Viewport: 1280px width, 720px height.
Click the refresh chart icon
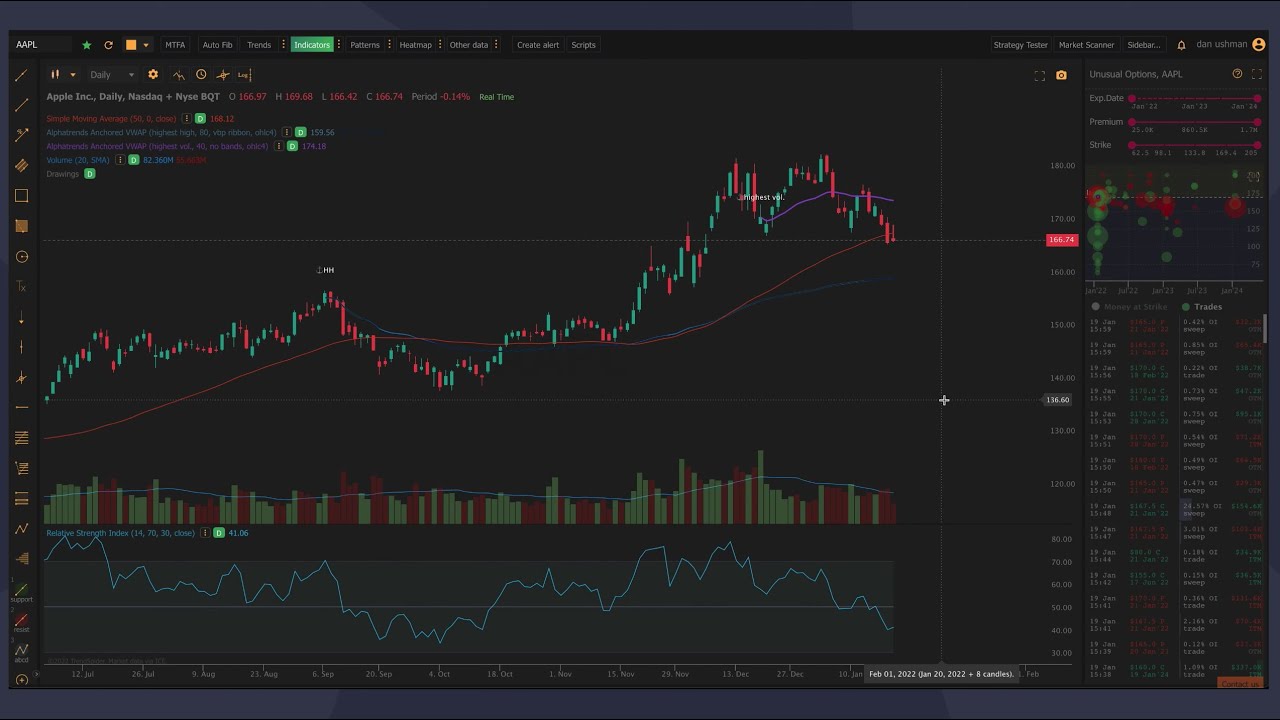pyautogui.click(x=108, y=45)
